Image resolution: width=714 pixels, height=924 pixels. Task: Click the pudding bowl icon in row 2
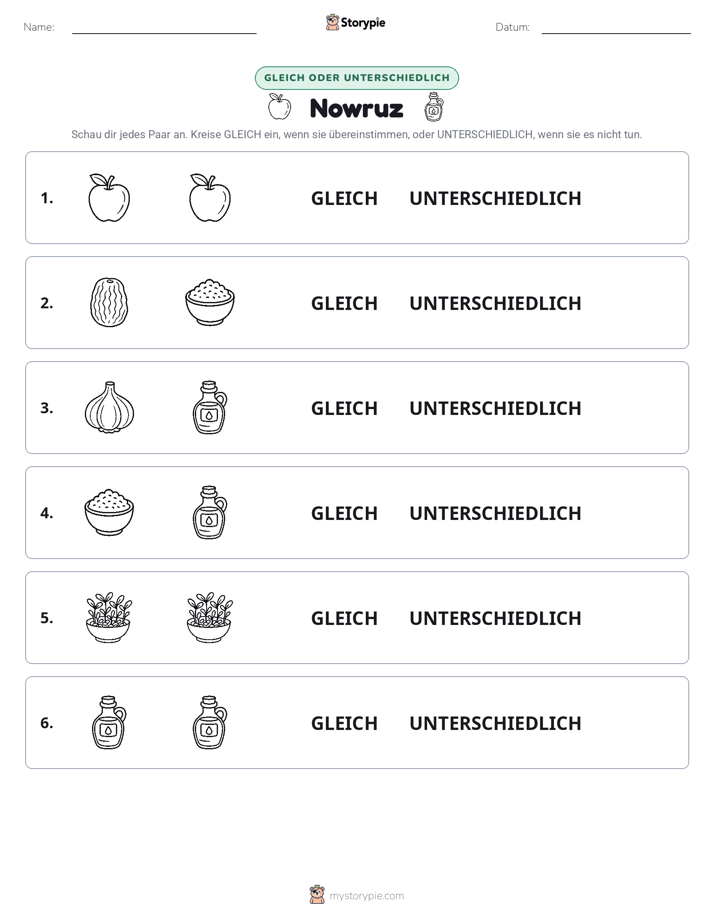pyautogui.click(x=210, y=302)
